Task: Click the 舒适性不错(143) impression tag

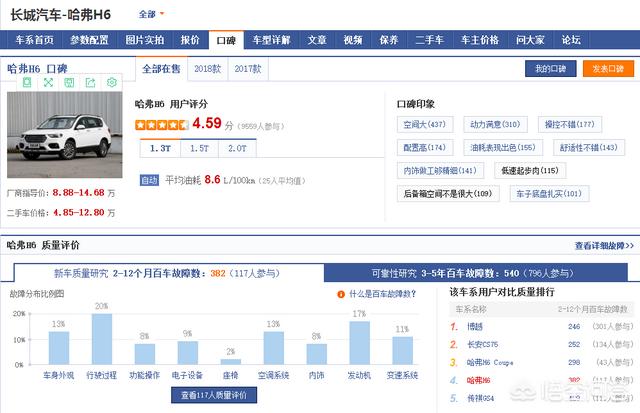Action: pos(589,147)
